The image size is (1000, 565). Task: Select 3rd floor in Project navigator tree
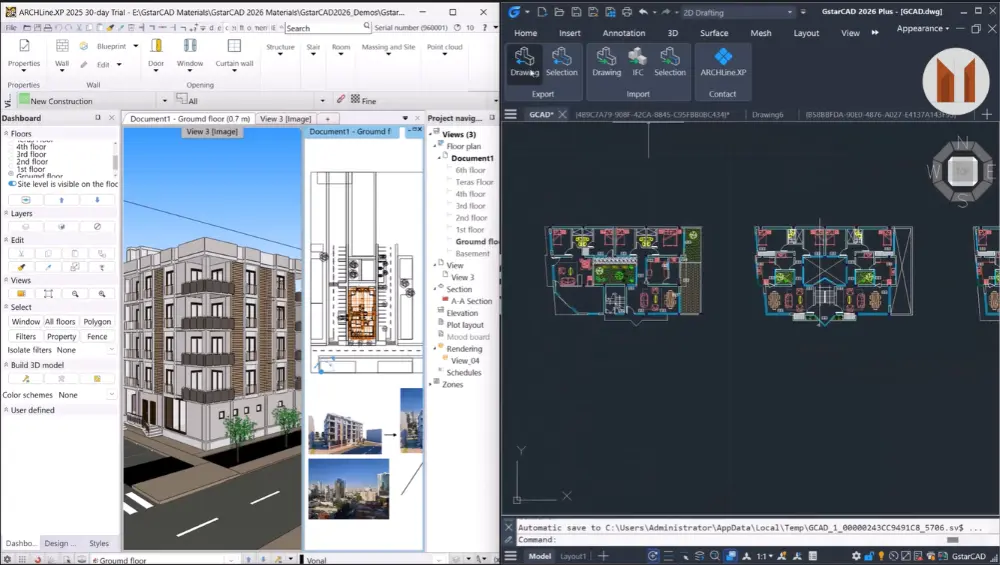[x=470, y=206]
